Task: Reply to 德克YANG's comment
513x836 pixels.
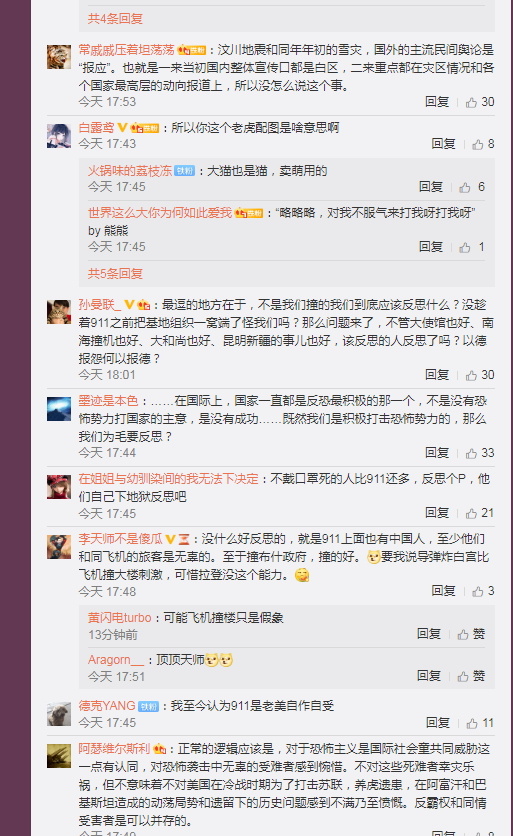Action: [x=438, y=722]
